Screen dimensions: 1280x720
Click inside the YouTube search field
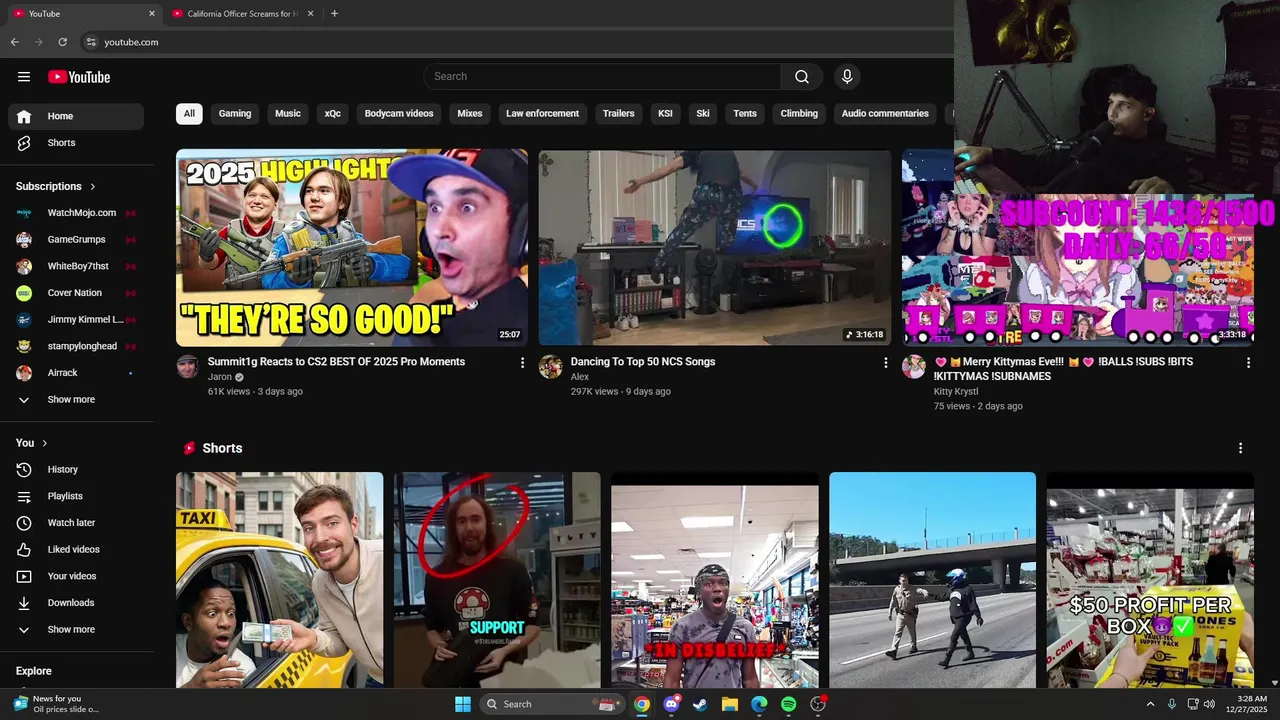point(602,77)
